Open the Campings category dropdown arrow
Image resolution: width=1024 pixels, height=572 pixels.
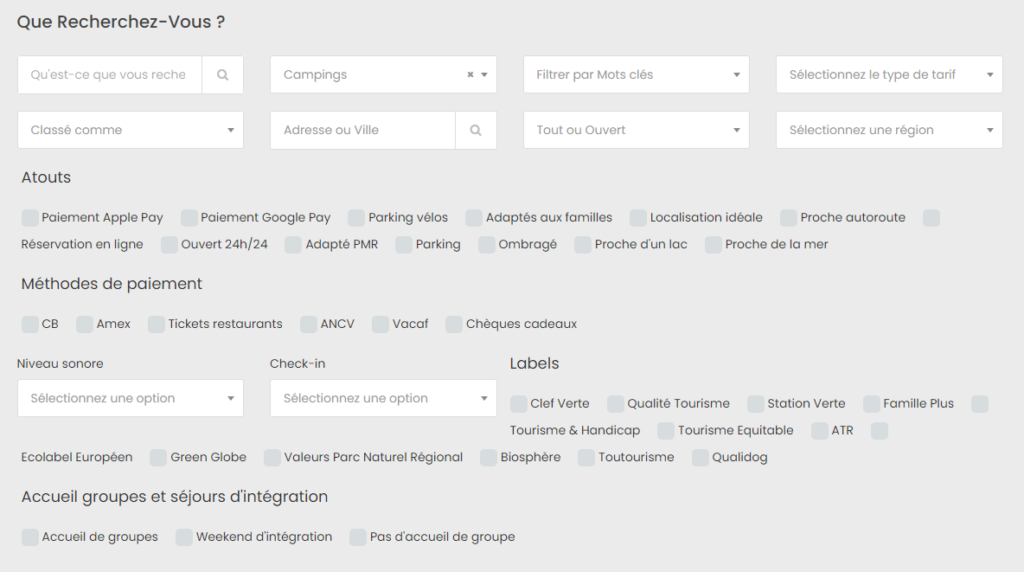(x=485, y=74)
